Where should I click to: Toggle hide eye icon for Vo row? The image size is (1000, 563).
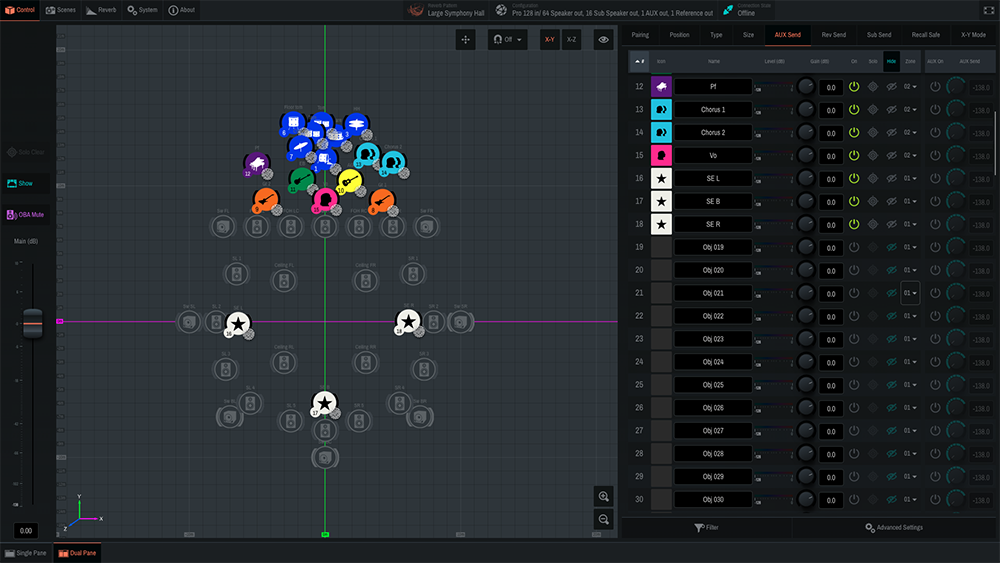[x=891, y=155]
